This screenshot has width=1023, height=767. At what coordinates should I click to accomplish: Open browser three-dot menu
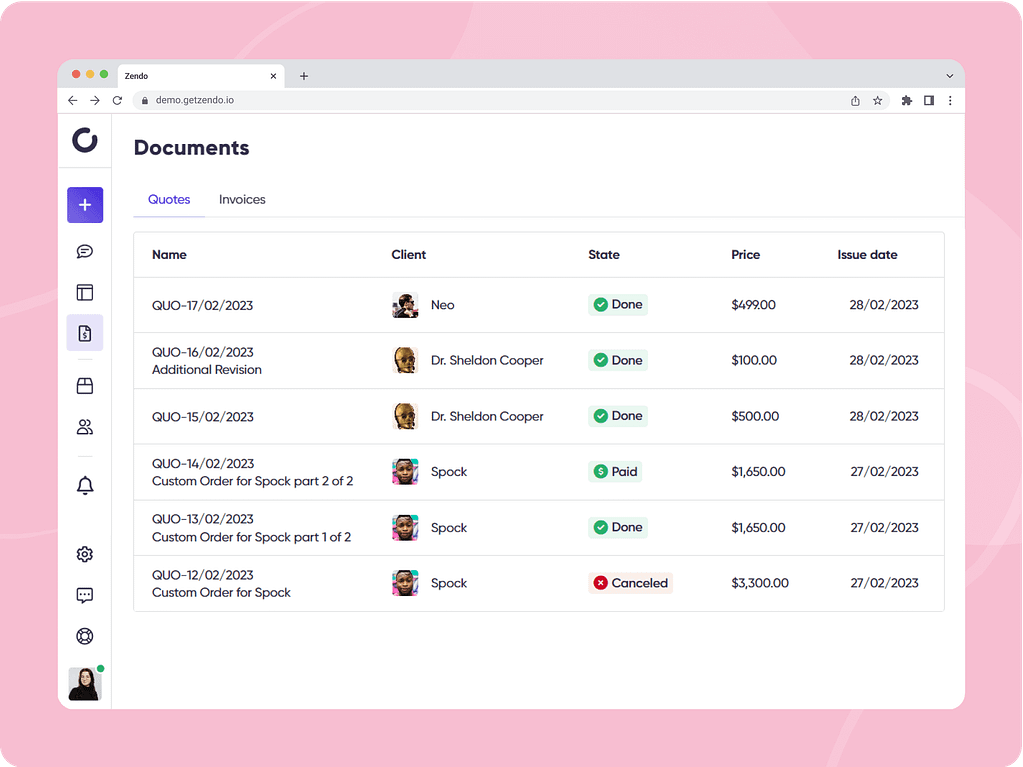950,100
